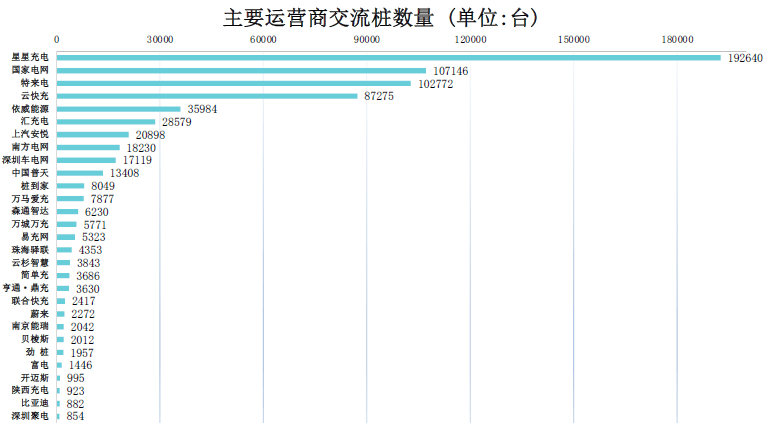The width and height of the screenshot is (770, 431).
Task: Click the data label 5323
Action: tap(93, 237)
